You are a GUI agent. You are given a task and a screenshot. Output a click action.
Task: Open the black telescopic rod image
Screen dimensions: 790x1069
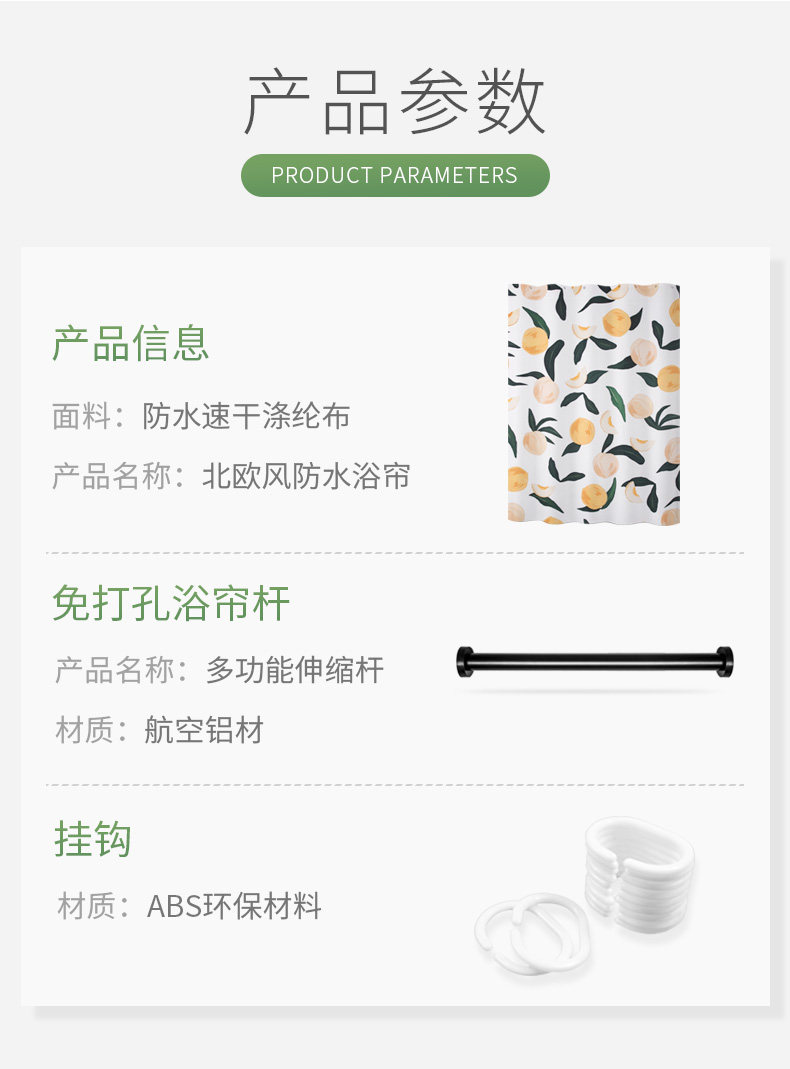[x=595, y=661]
